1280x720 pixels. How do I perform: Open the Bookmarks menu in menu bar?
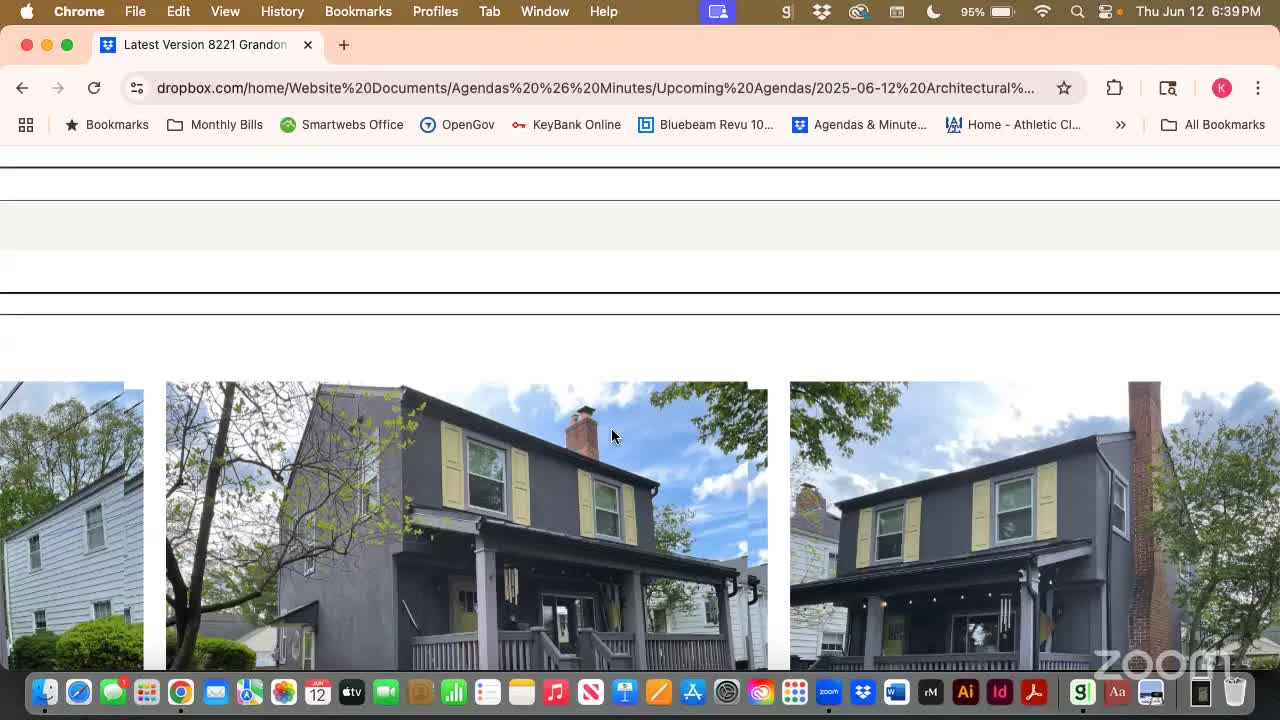pyautogui.click(x=357, y=11)
